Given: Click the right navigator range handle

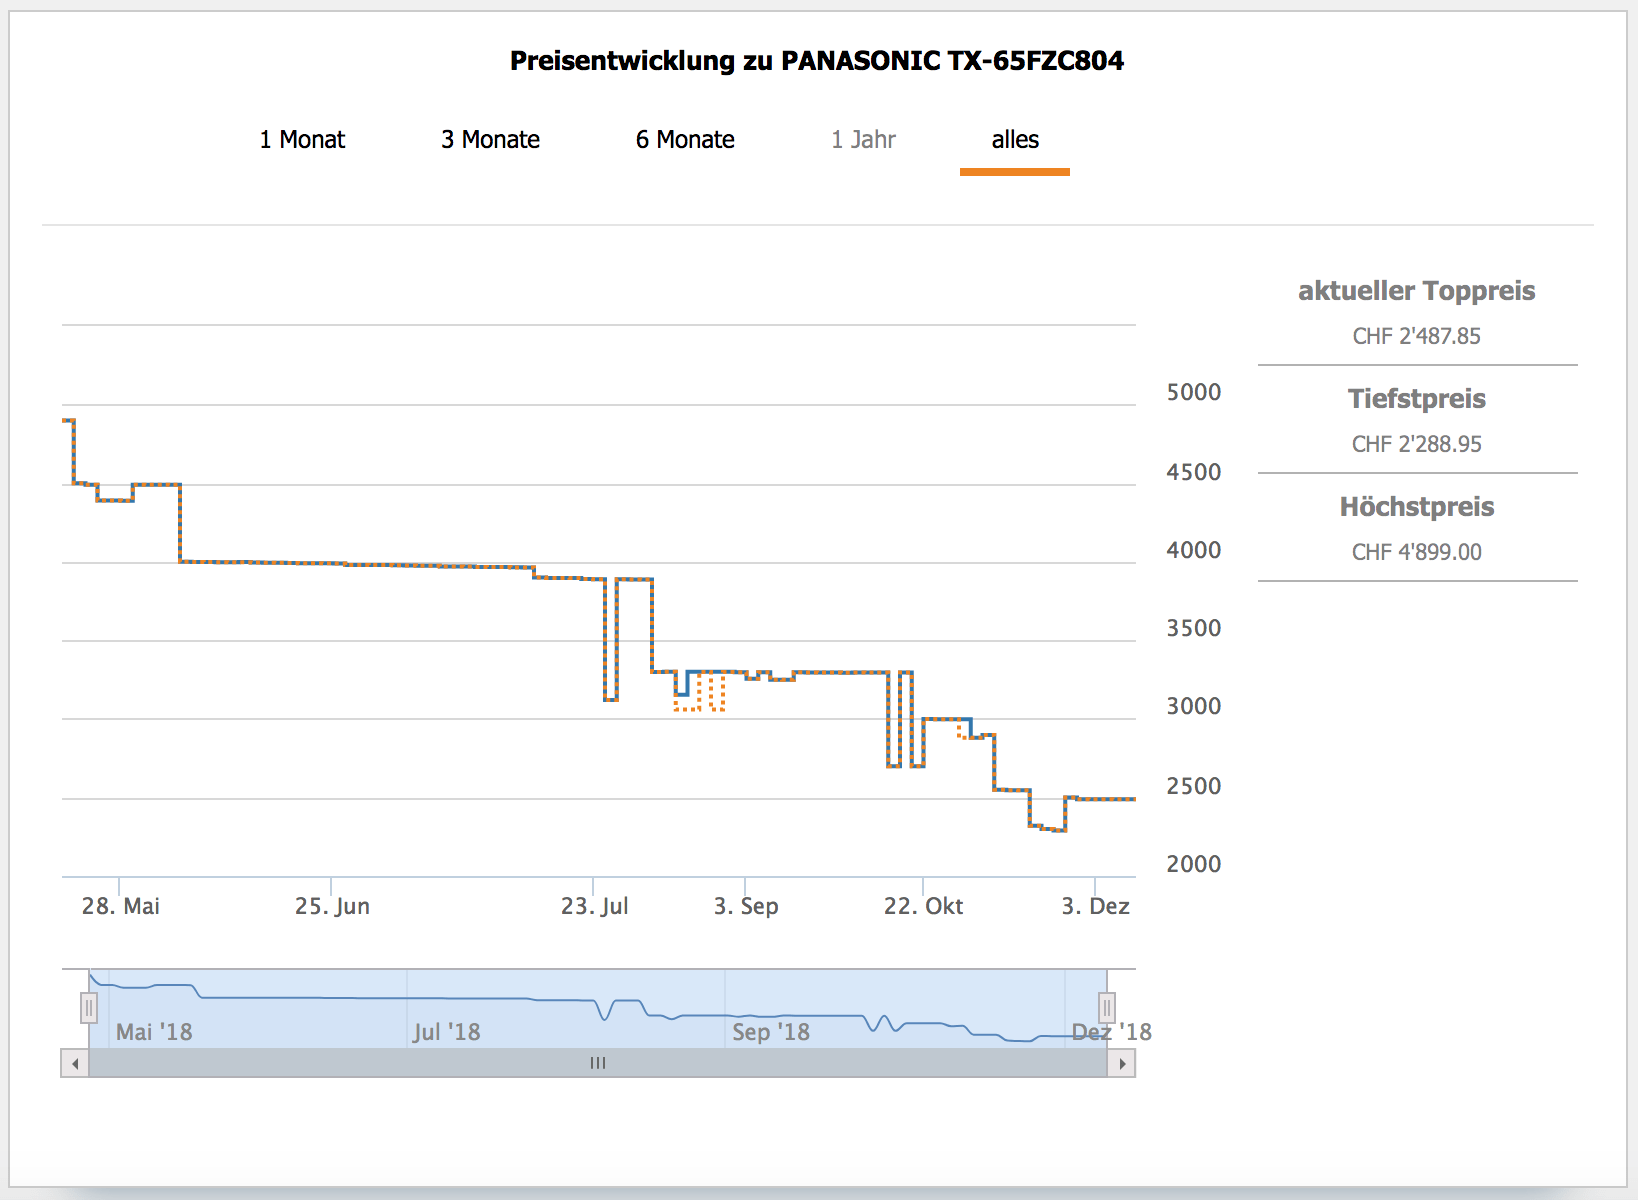Looking at the screenshot, I should pos(1106,1007).
